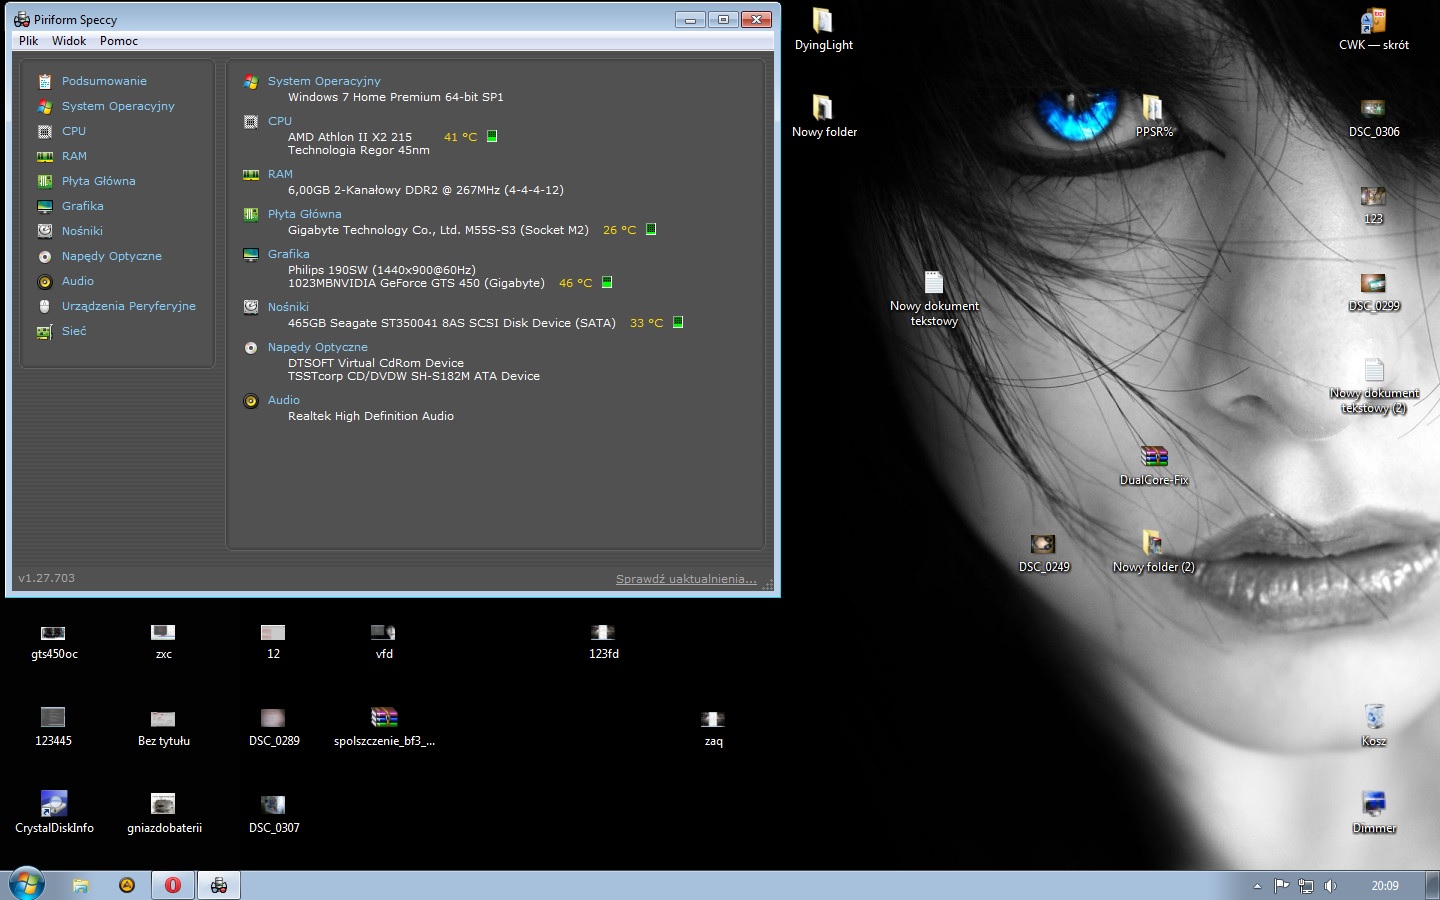This screenshot has height=900, width=1440.
Task: Click graphics temperature indicator at 46 °C
Action: click(607, 282)
